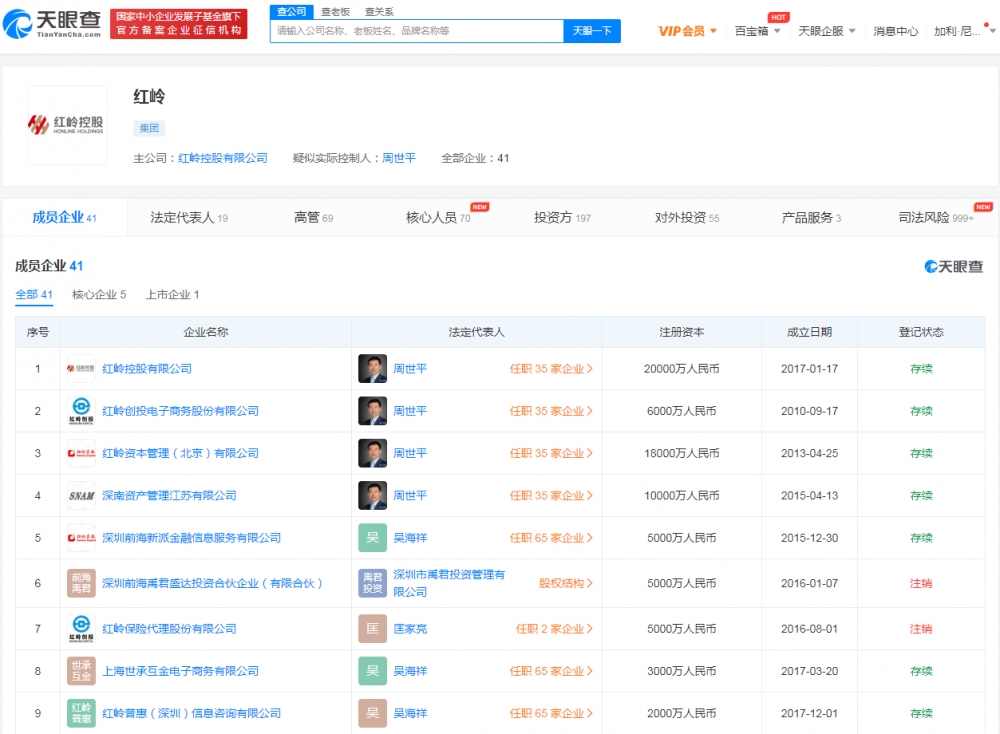
Task: Expand 任职 35 家企业 for row 1
Action: point(551,369)
